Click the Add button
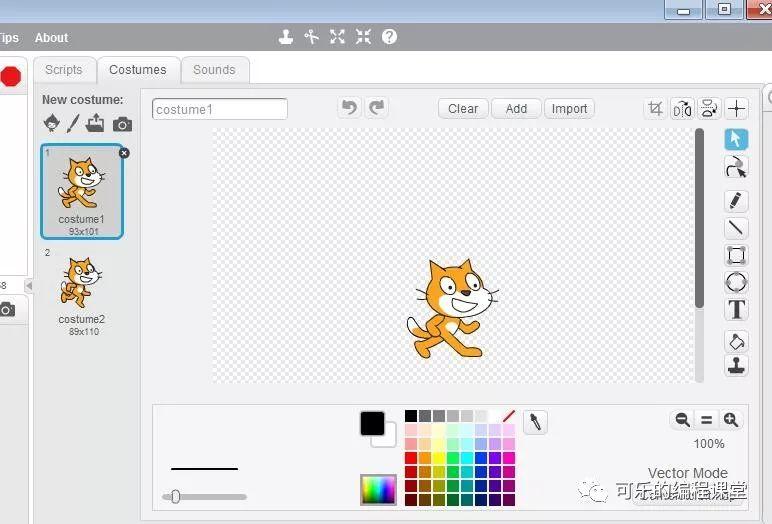Viewport: 772px width, 524px height. click(516, 108)
